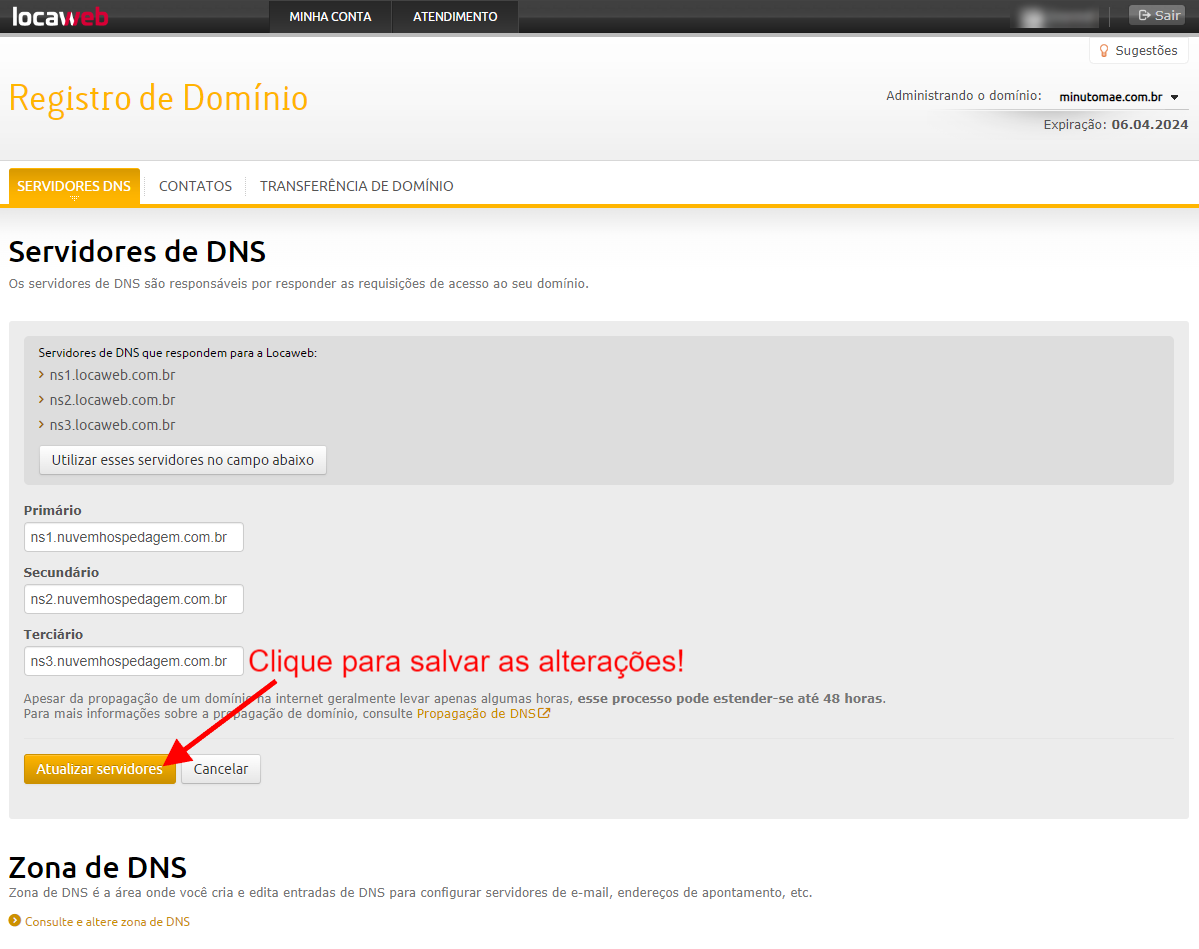Click the Zona de DNS heading

[98, 868]
